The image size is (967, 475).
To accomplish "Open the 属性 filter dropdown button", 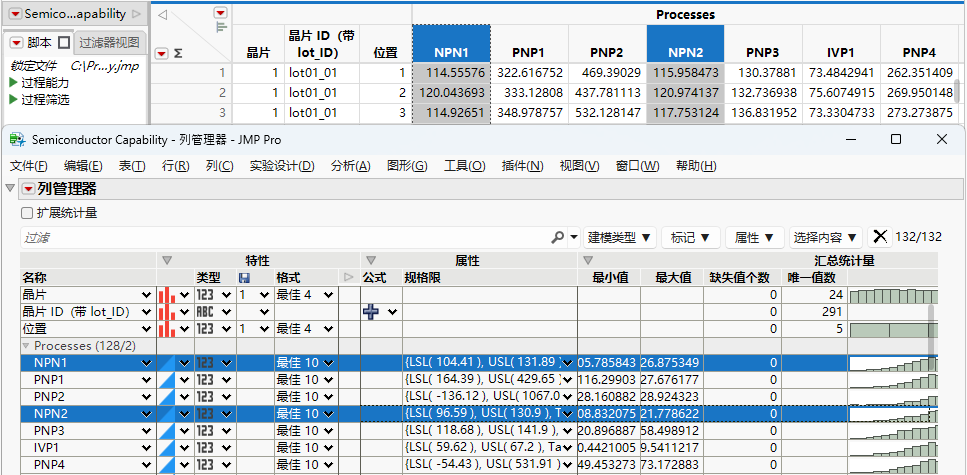I will (x=754, y=237).
